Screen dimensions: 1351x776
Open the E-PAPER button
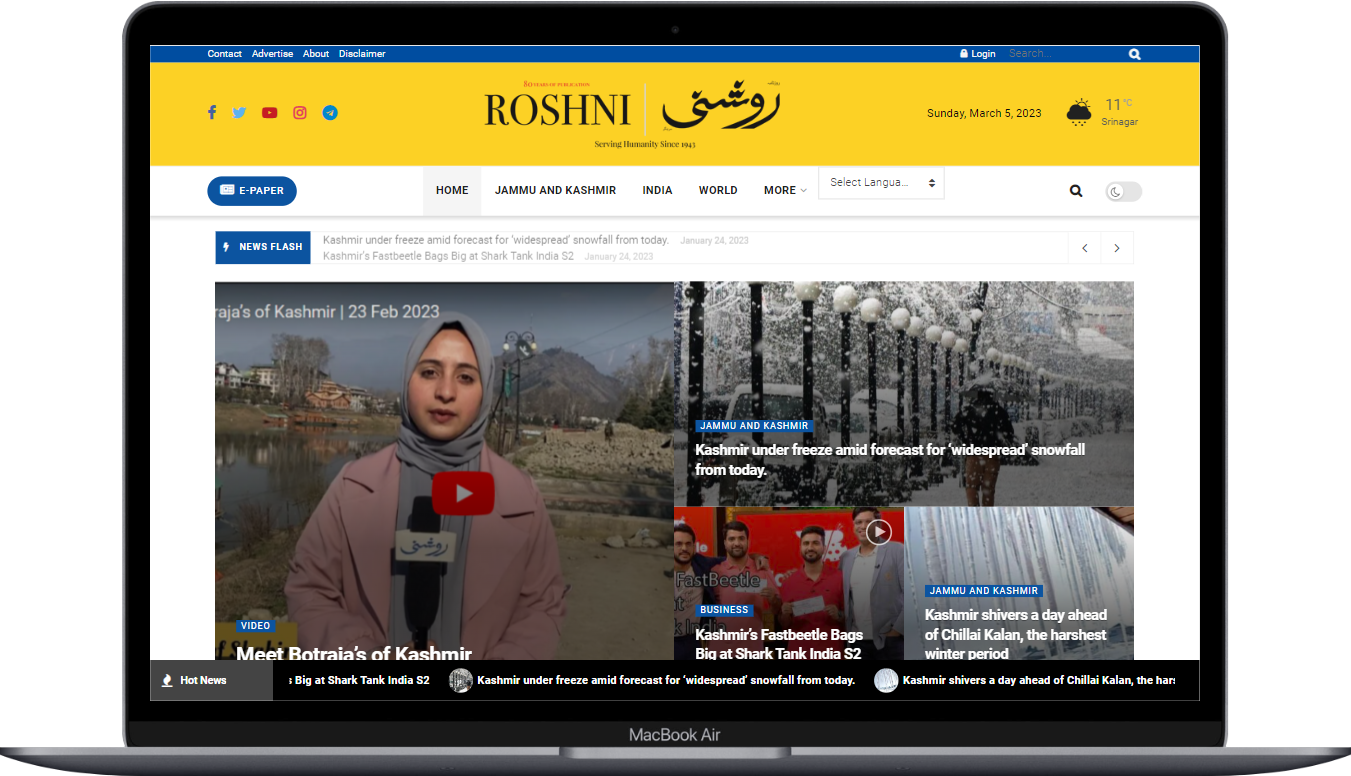point(252,191)
